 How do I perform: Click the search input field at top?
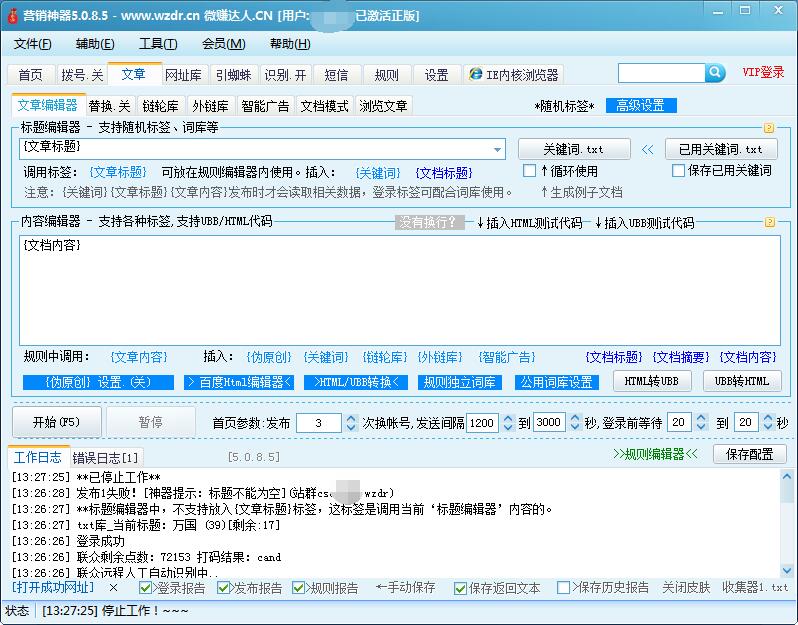(662, 73)
